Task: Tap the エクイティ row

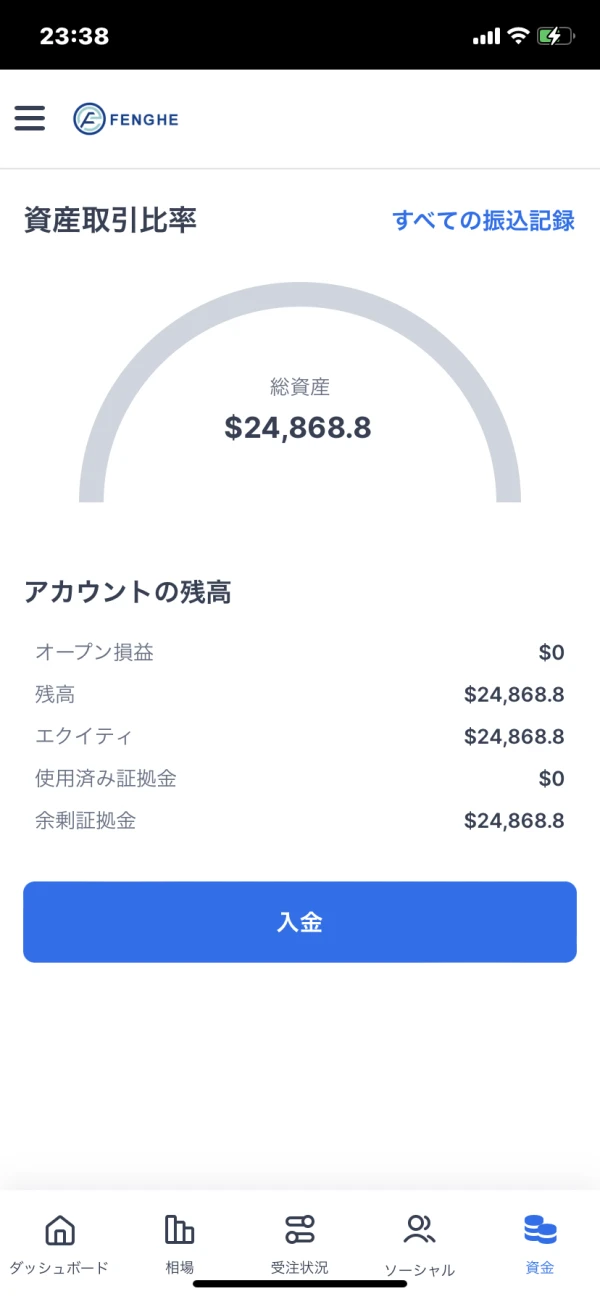Action: coord(300,737)
